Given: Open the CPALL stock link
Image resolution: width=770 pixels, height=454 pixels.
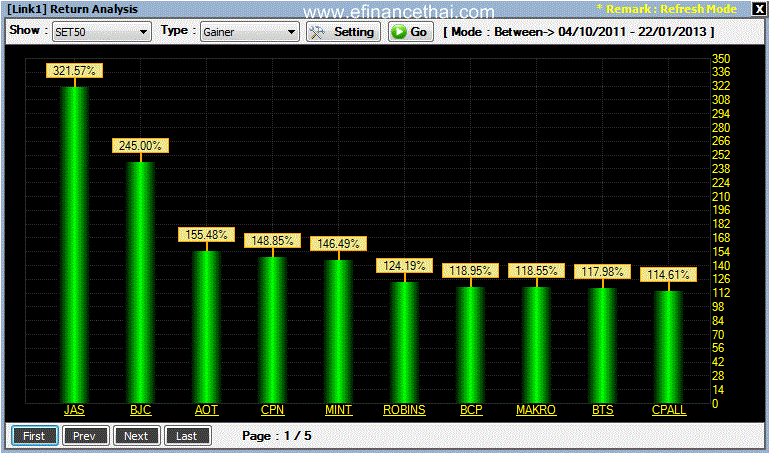Looking at the screenshot, I should pyautogui.click(x=669, y=410).
